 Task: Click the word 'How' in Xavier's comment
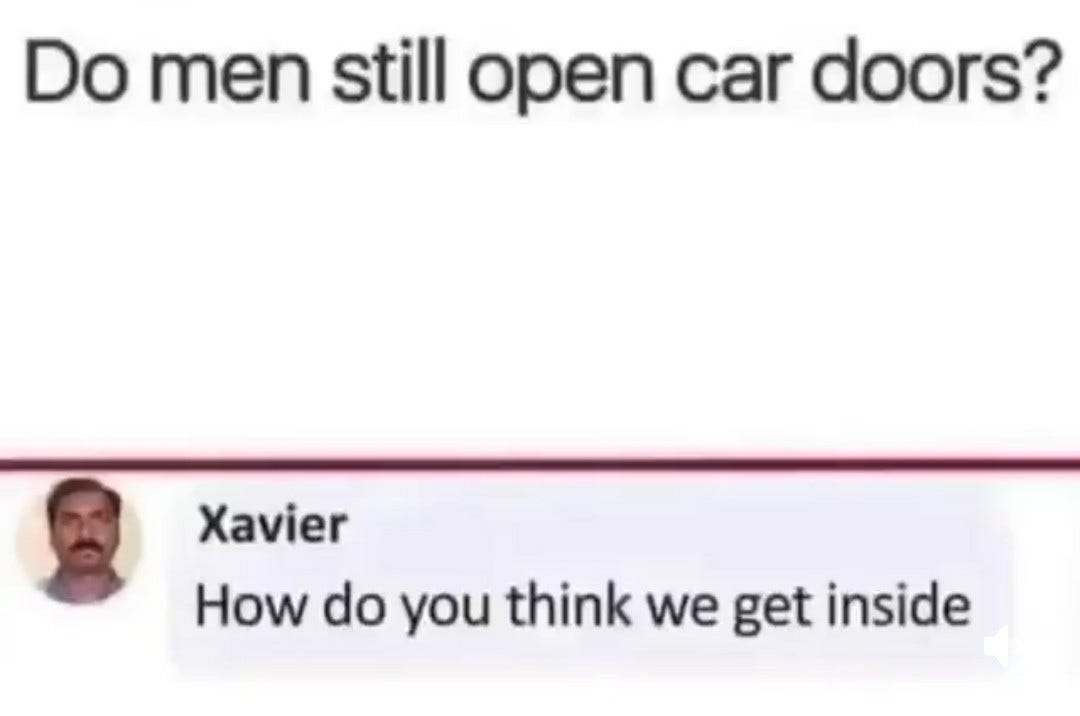(249, 606)
